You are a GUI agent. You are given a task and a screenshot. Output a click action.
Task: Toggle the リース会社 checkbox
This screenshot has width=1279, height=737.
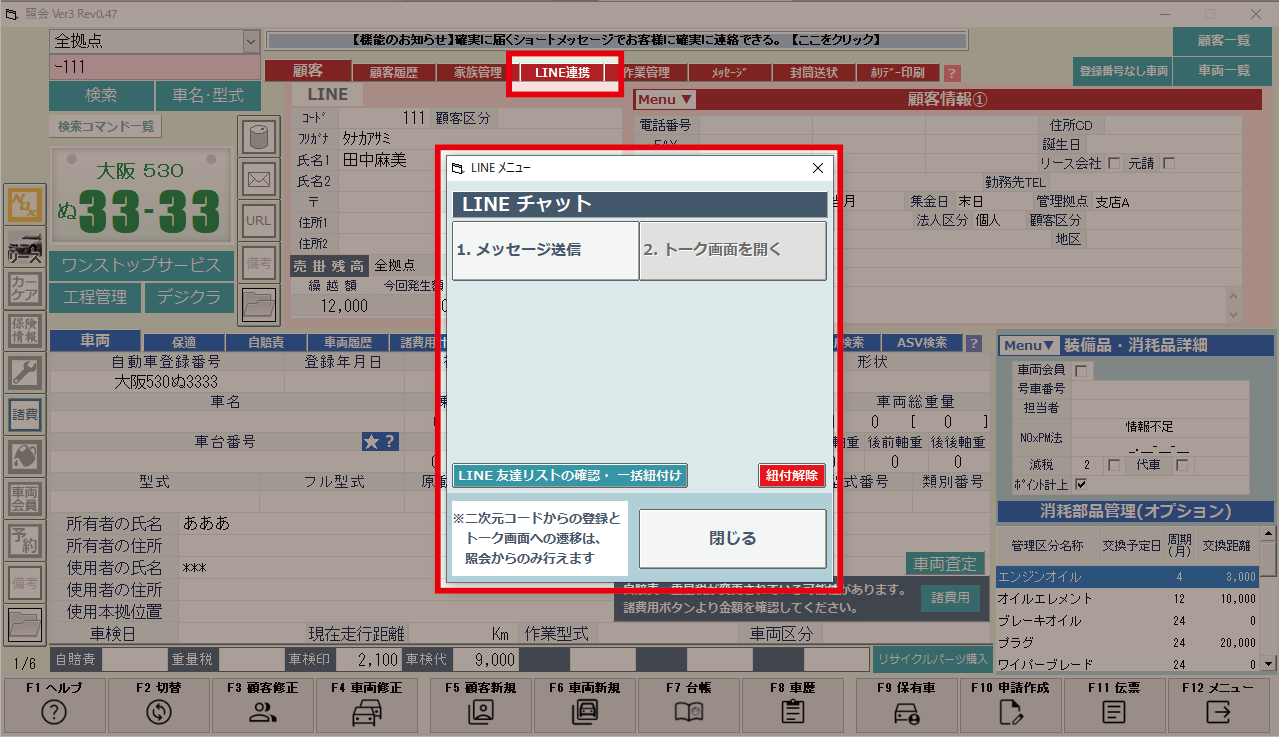pos(1113,163)
